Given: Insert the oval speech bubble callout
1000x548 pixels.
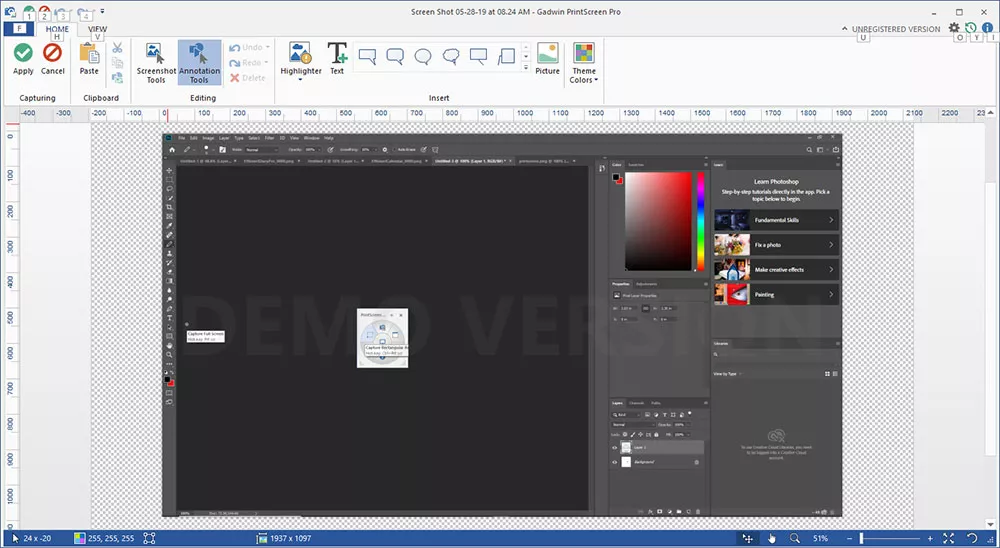Looking at the screenshot, I should pyautogui.click(x=423, y=56).
